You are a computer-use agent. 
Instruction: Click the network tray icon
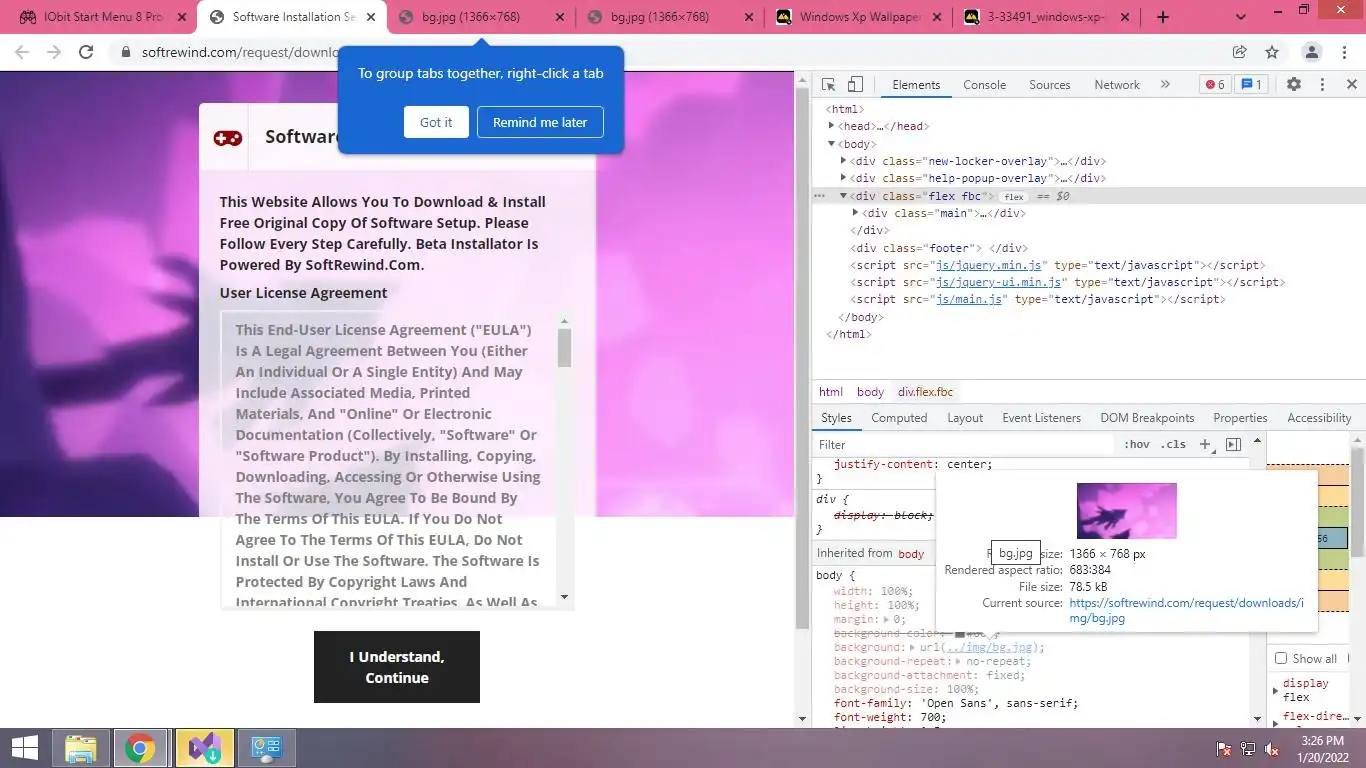[x=1248, y=749]
